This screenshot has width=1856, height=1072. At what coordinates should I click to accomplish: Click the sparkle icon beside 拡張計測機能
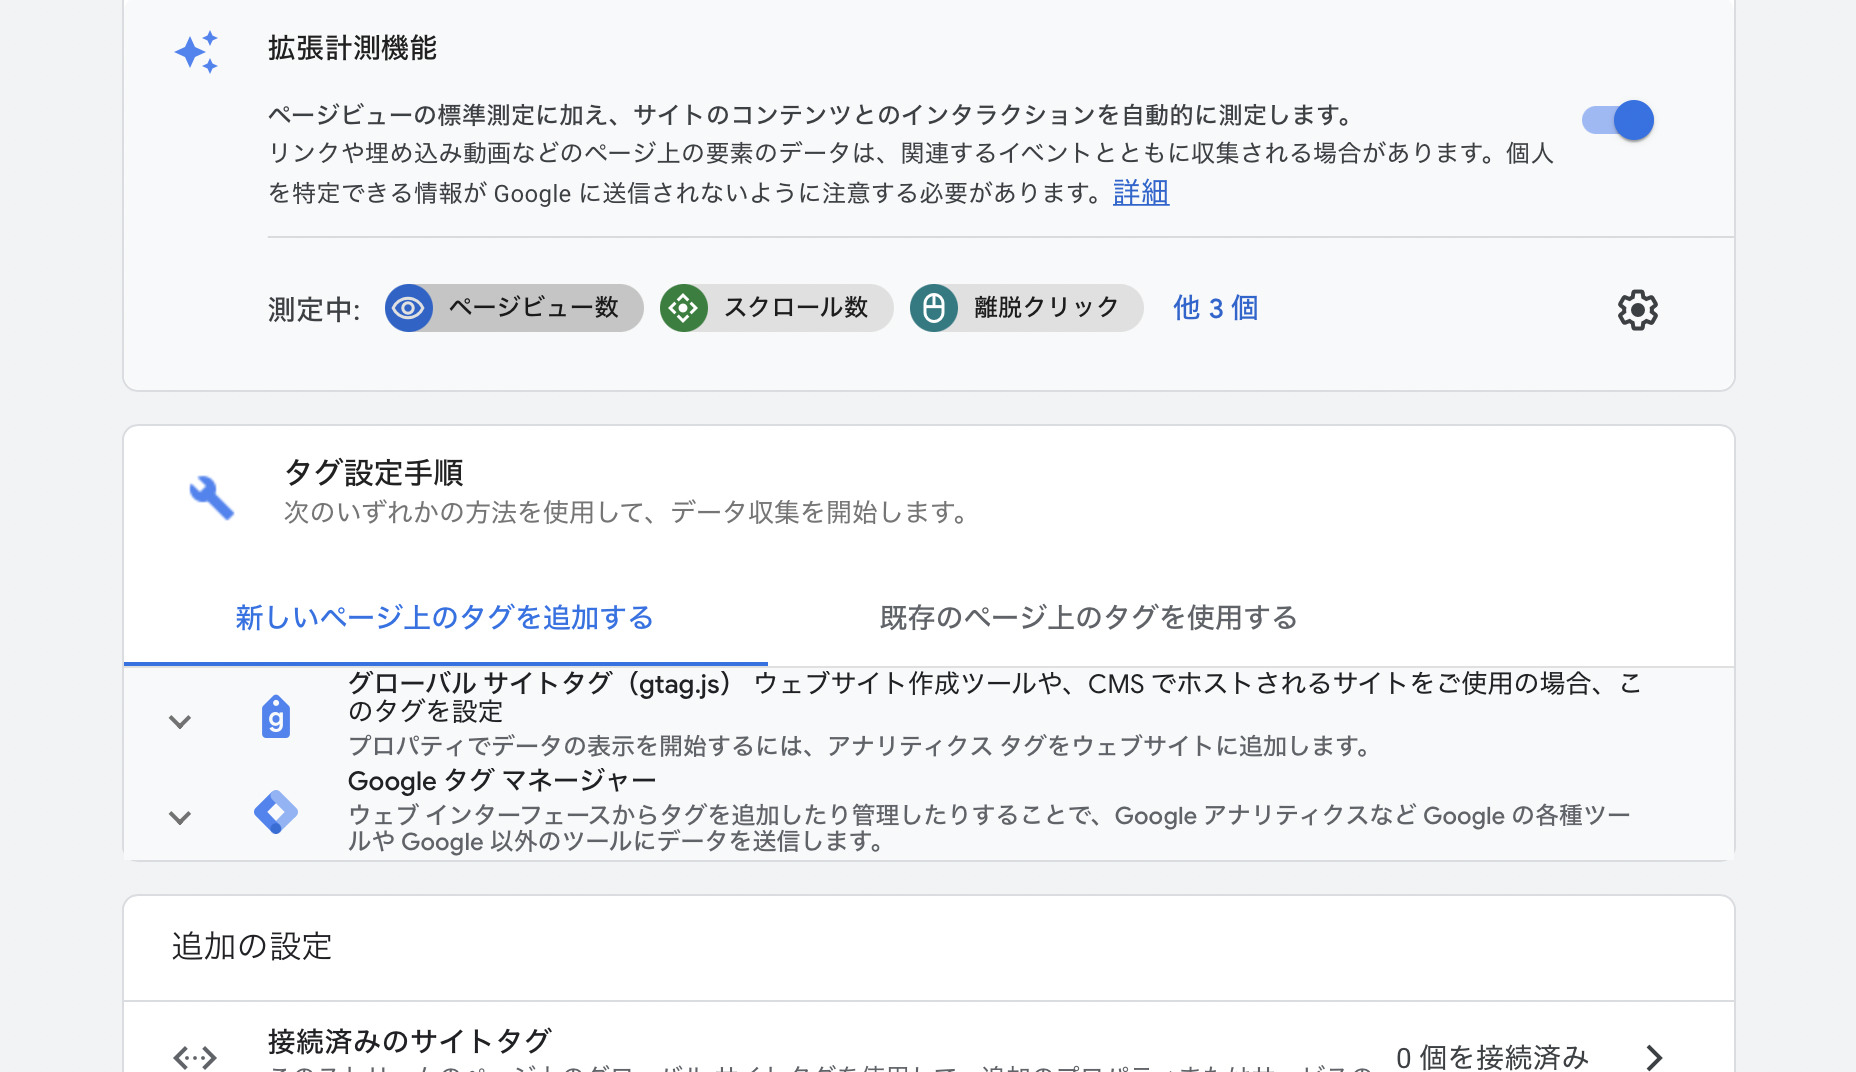coord(196,52)
